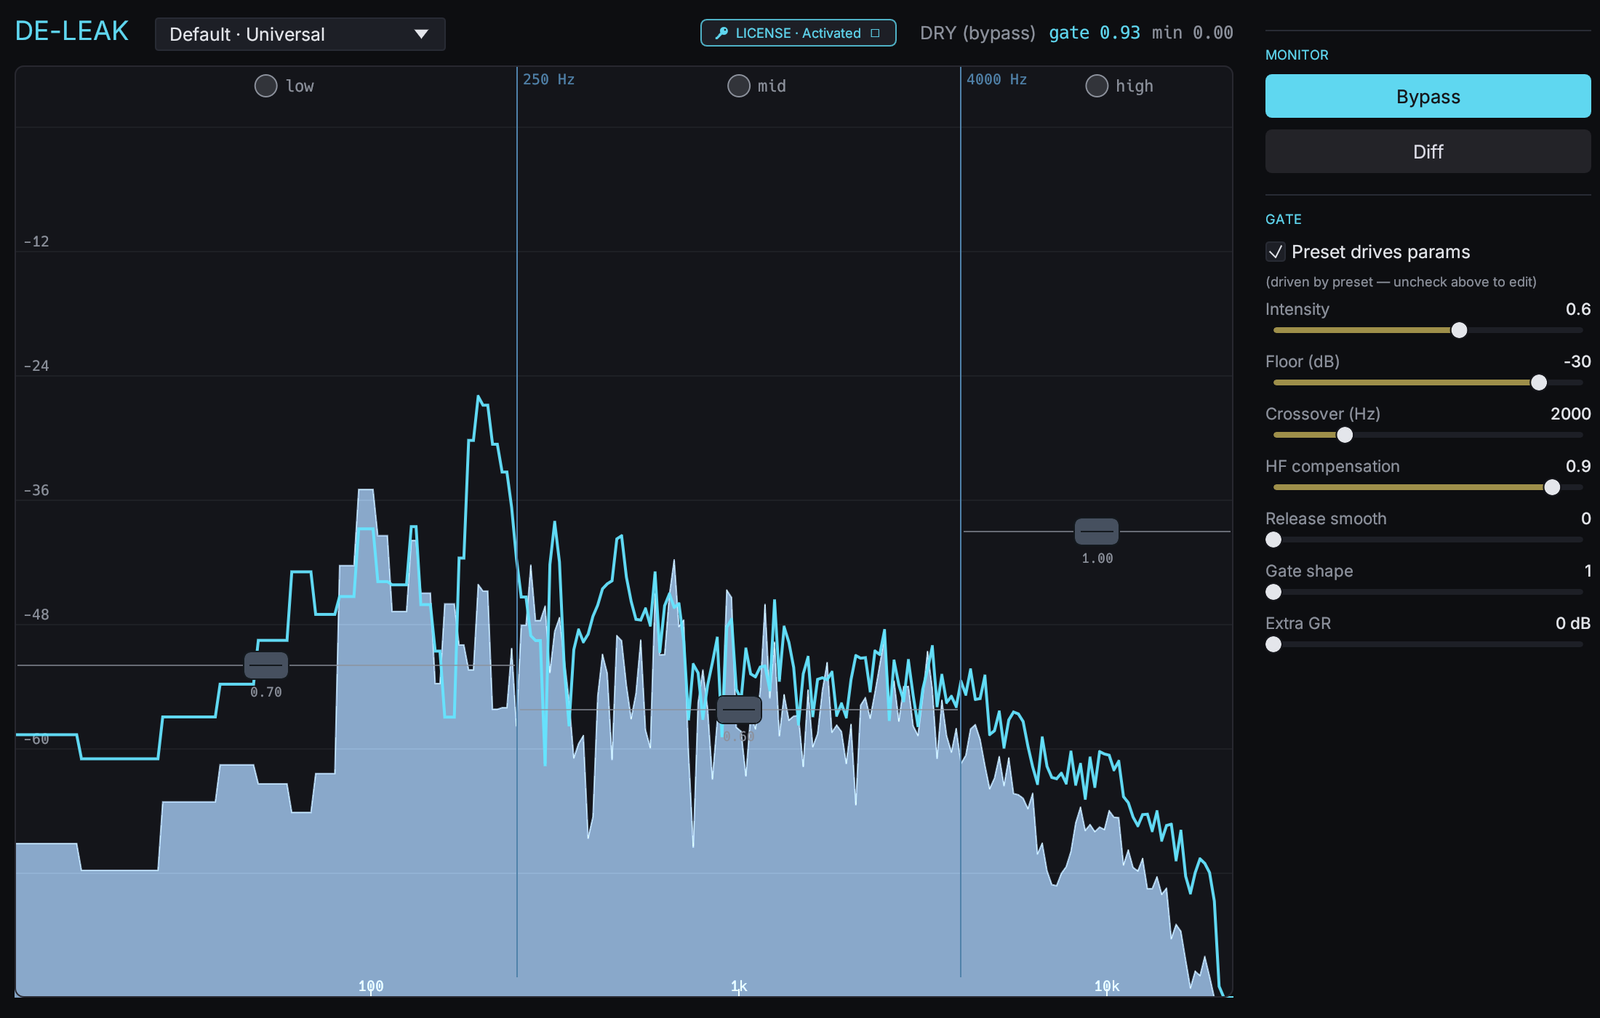Uncheck the Preset drives params checkbox
Screen dimensions: 1600x1018
(1275, 252)
